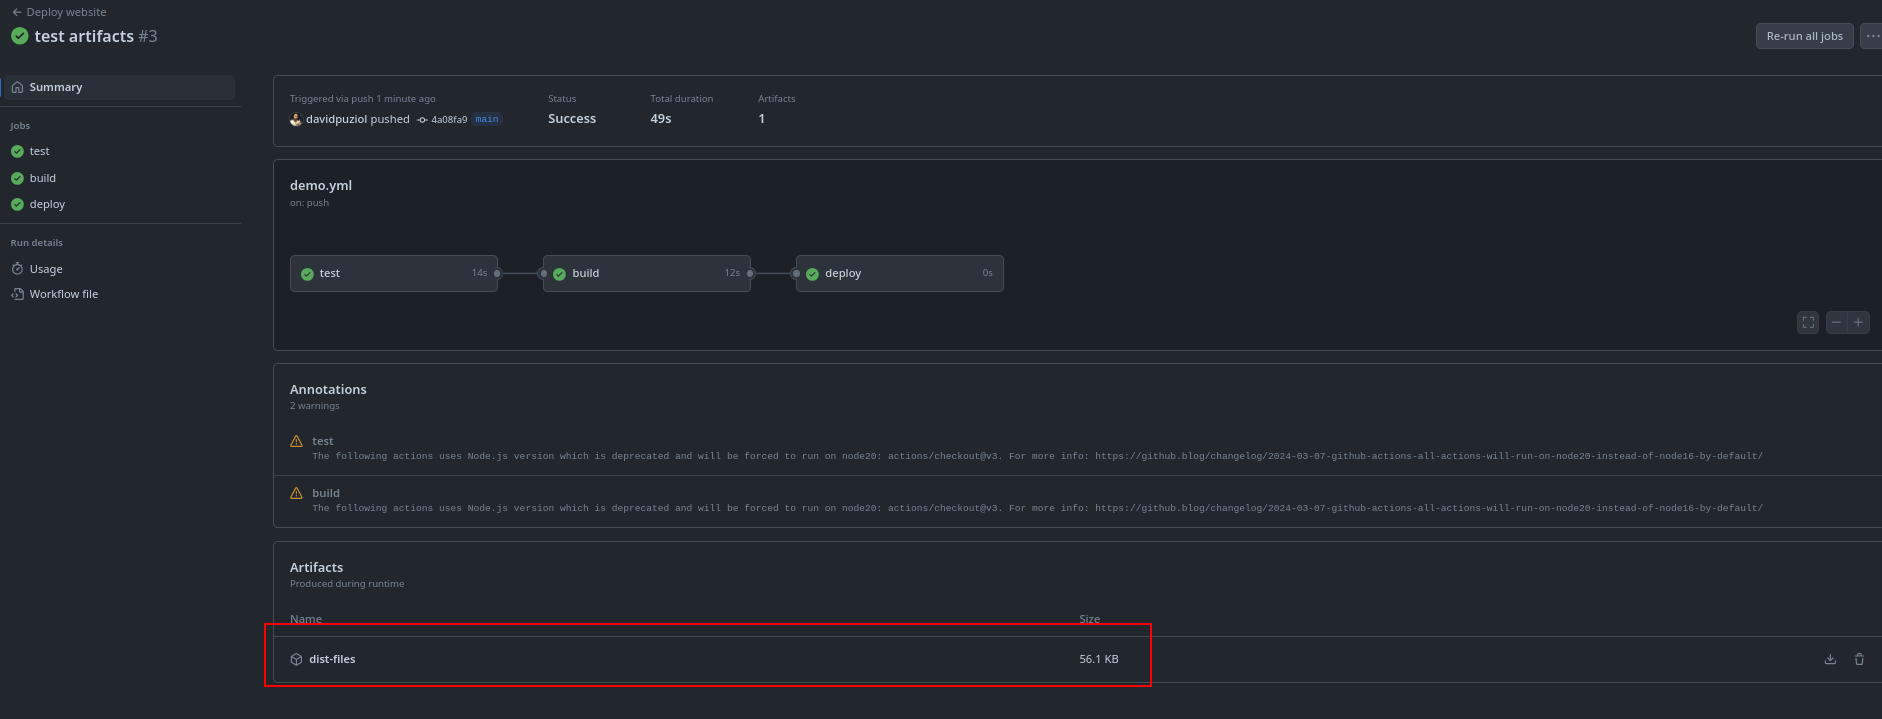Viewport: 1882px width, 719px height.
Task: Open the Summary tab in sidebar
Action: 56,87
